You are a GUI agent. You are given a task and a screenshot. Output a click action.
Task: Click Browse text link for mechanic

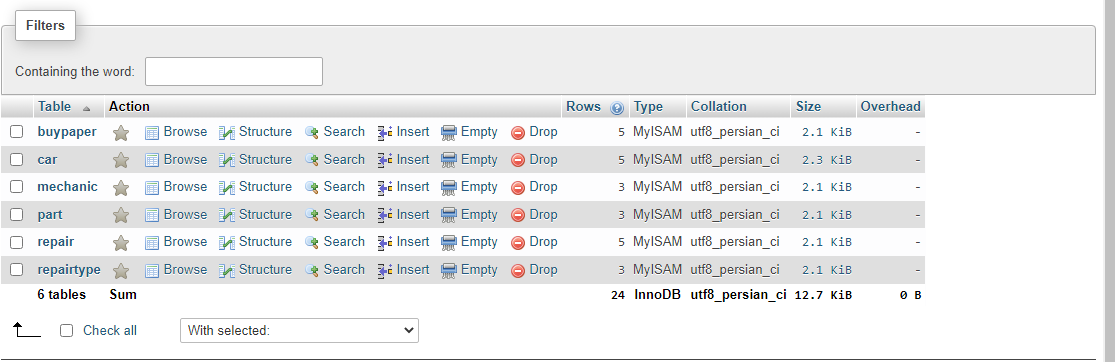pyautogui.click(x=185, y=186)
